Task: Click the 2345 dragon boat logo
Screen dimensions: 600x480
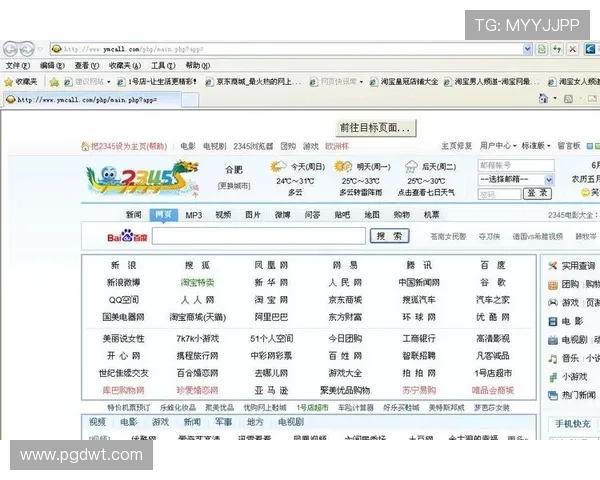Action: 142,177
